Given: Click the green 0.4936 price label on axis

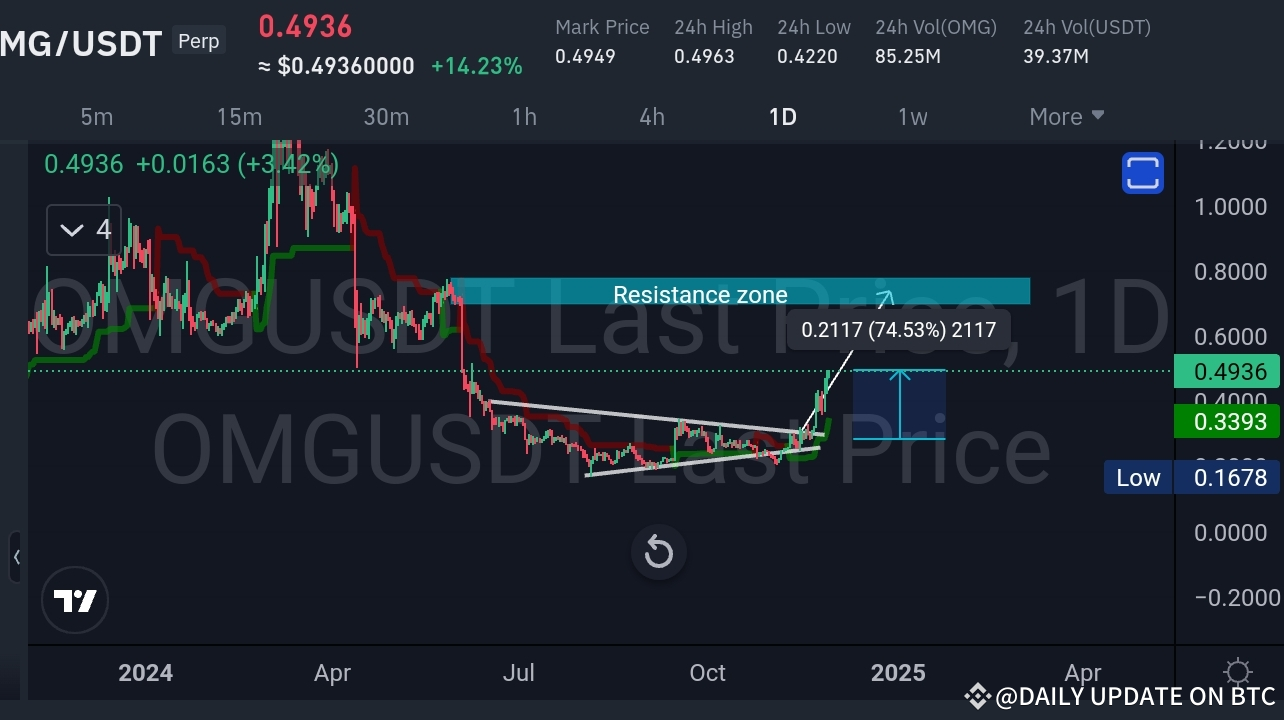Looking at the screenshot, I should [1227, 371].
